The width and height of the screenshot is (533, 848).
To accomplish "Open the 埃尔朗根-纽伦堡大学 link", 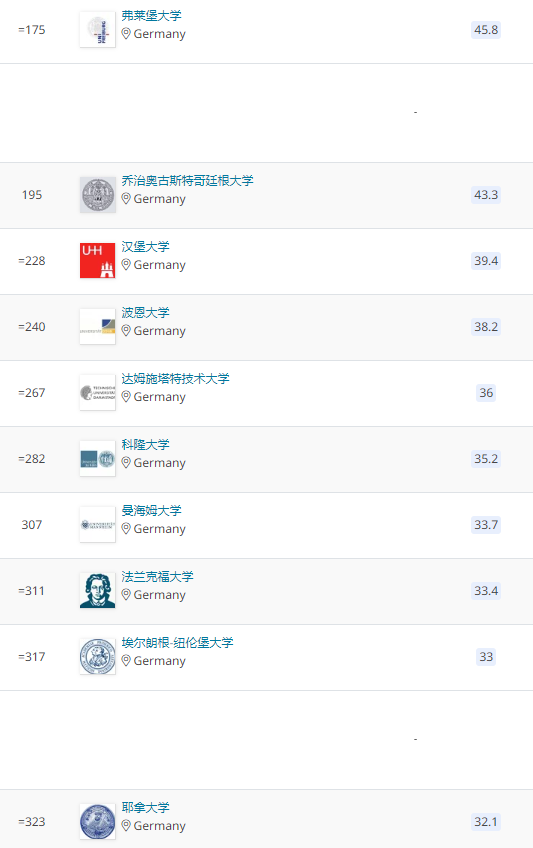I will click(177, 642).
